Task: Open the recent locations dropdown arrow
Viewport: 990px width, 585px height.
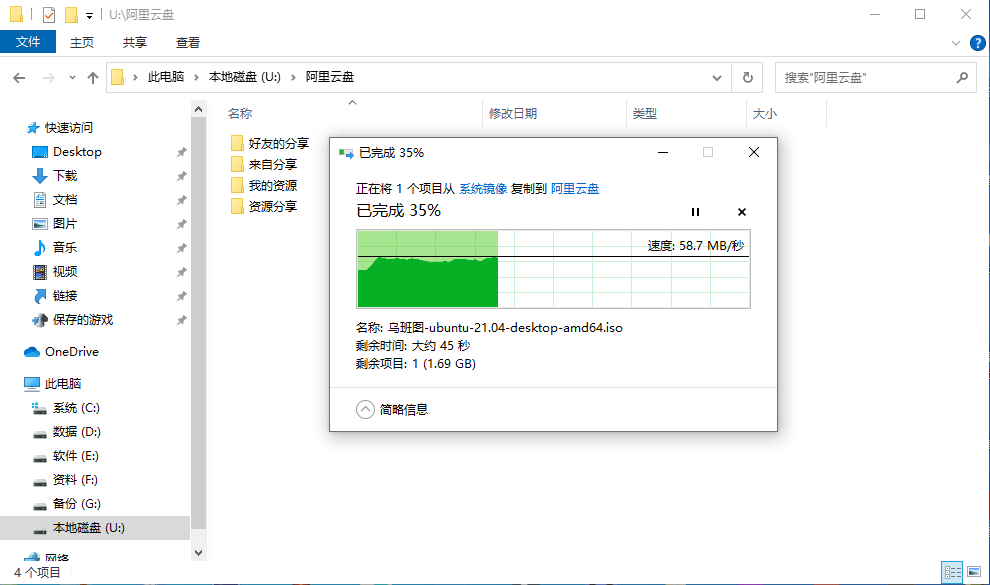Action: coord(71,77)
